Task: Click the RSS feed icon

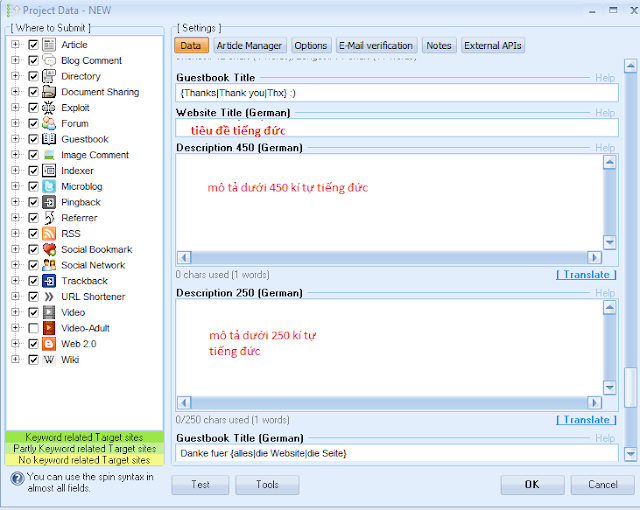Action: coord(49,234)
